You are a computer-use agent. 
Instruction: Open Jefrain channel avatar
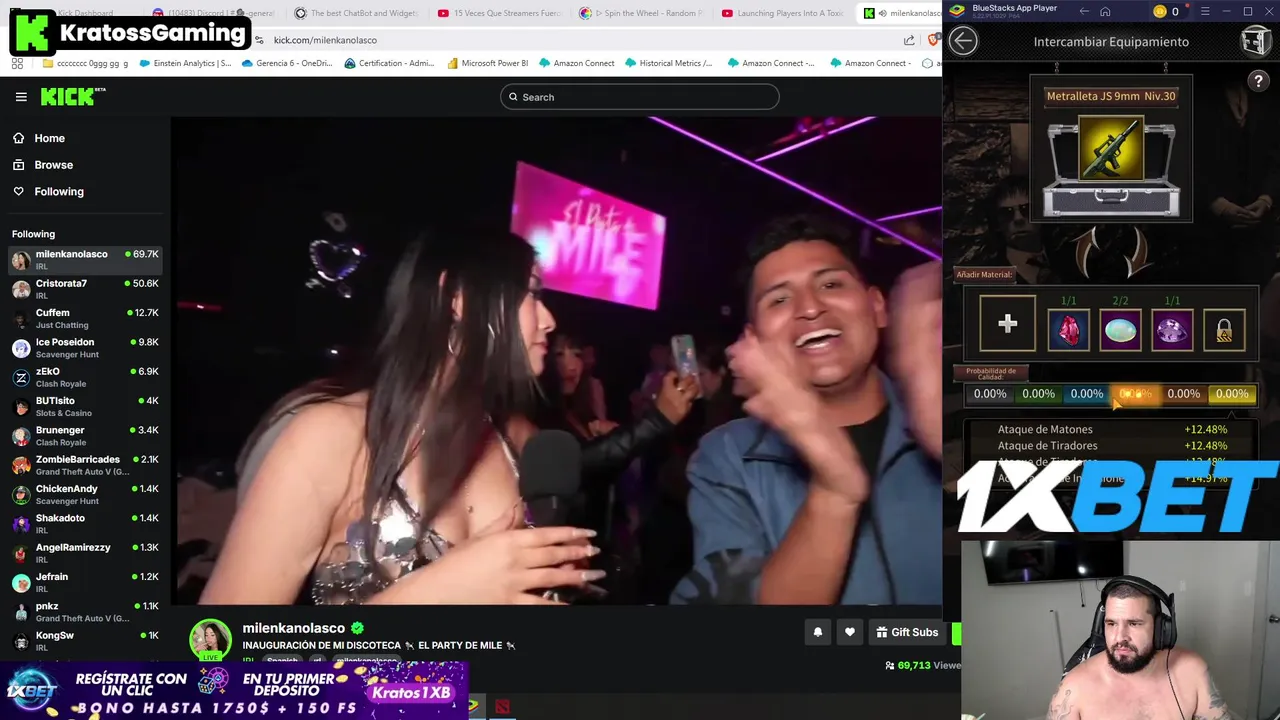[x=21, y=582]
